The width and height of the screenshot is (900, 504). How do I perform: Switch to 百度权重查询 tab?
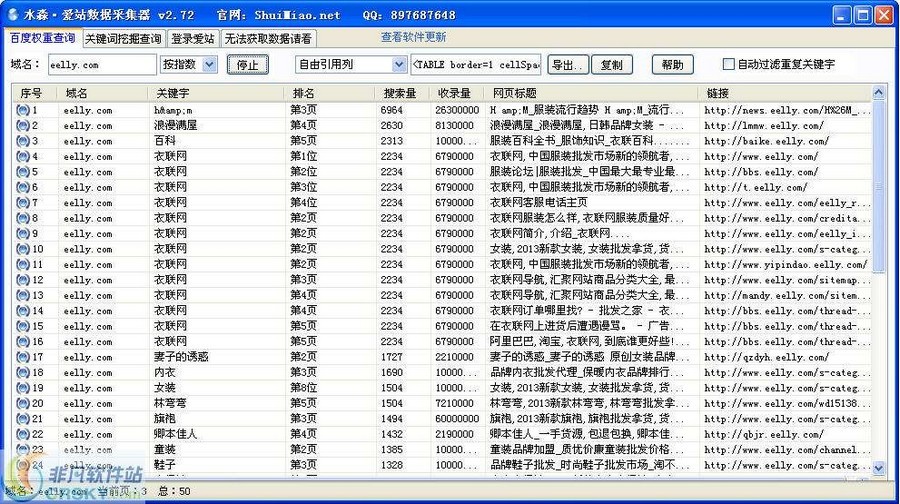point(43,38)
